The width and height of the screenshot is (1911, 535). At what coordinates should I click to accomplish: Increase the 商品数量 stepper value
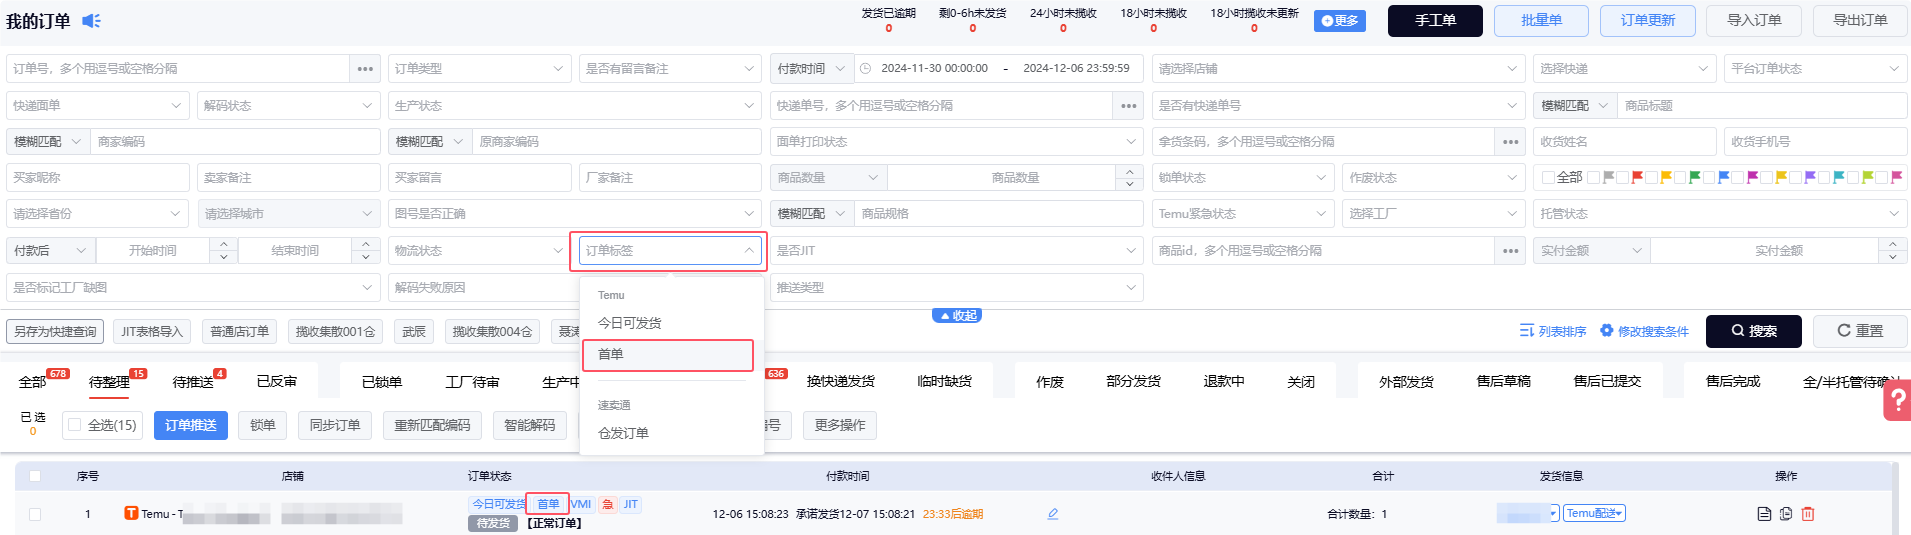coord(1129,172)
